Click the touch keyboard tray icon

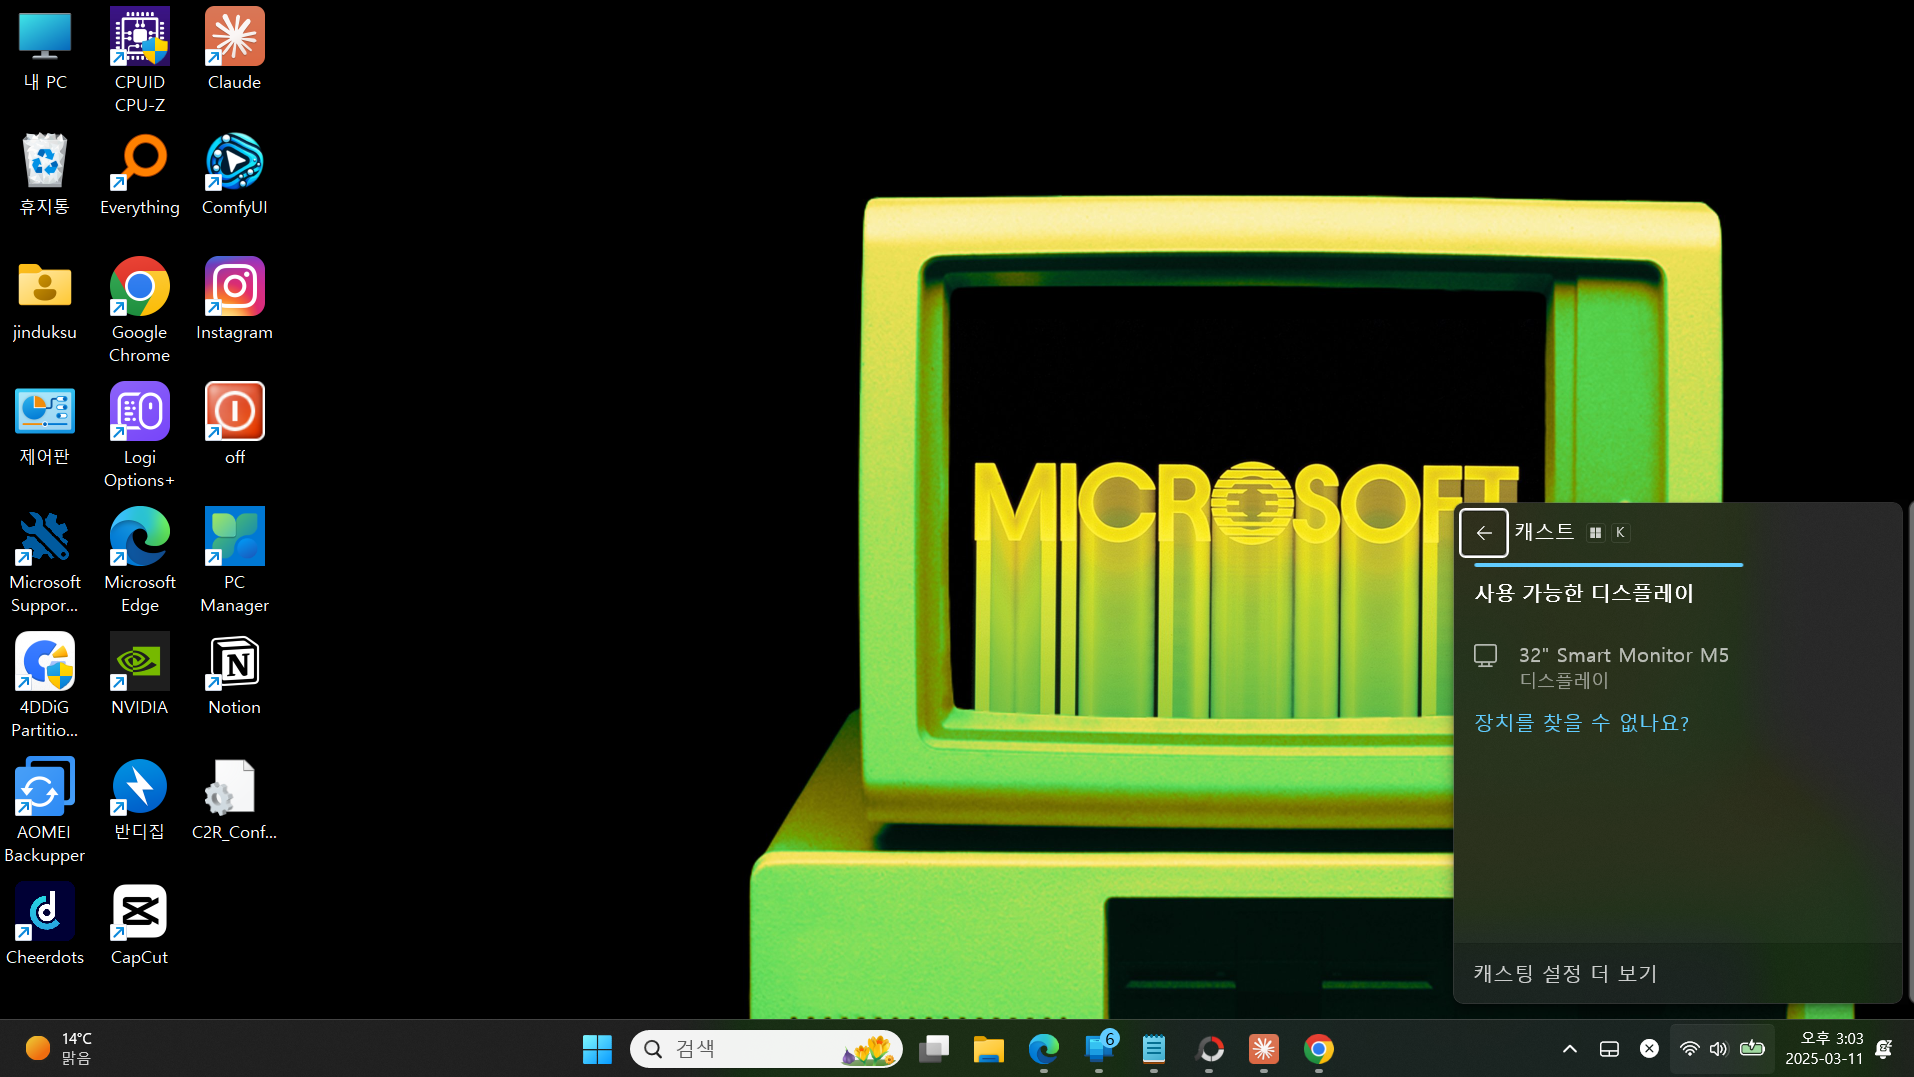(x=1609, y=1049)
